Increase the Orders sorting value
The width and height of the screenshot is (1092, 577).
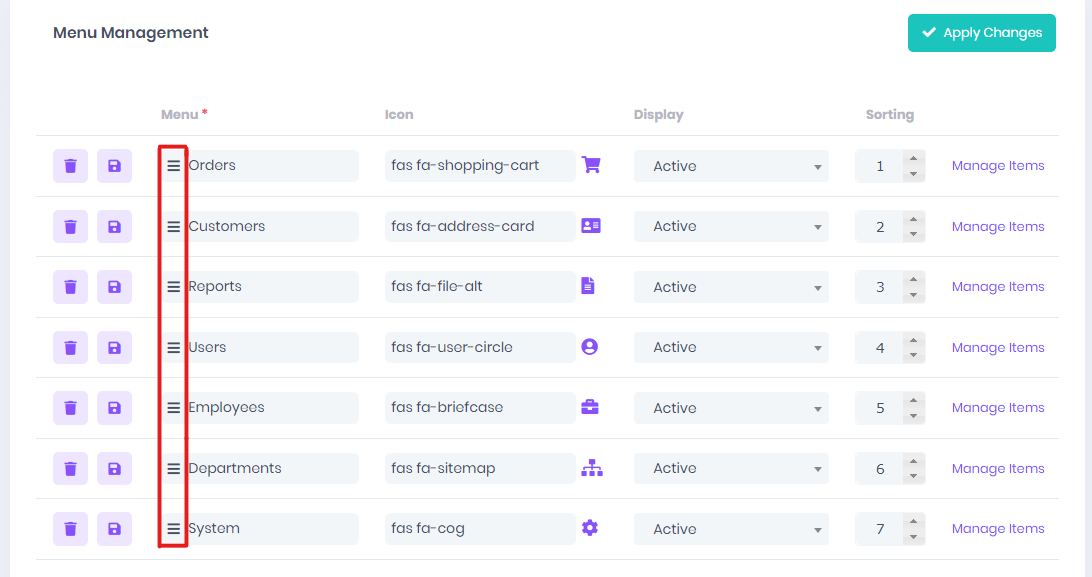tap(914, 158)
